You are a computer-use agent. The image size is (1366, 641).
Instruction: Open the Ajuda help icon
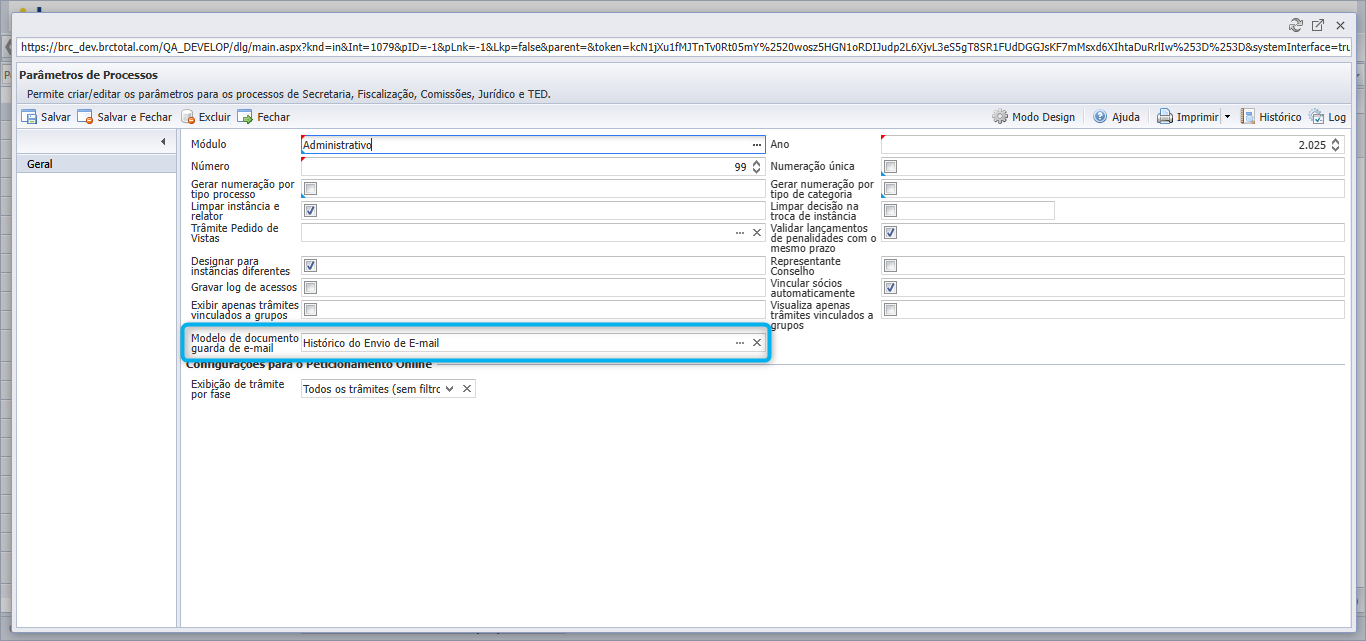tap(1100, 117)
